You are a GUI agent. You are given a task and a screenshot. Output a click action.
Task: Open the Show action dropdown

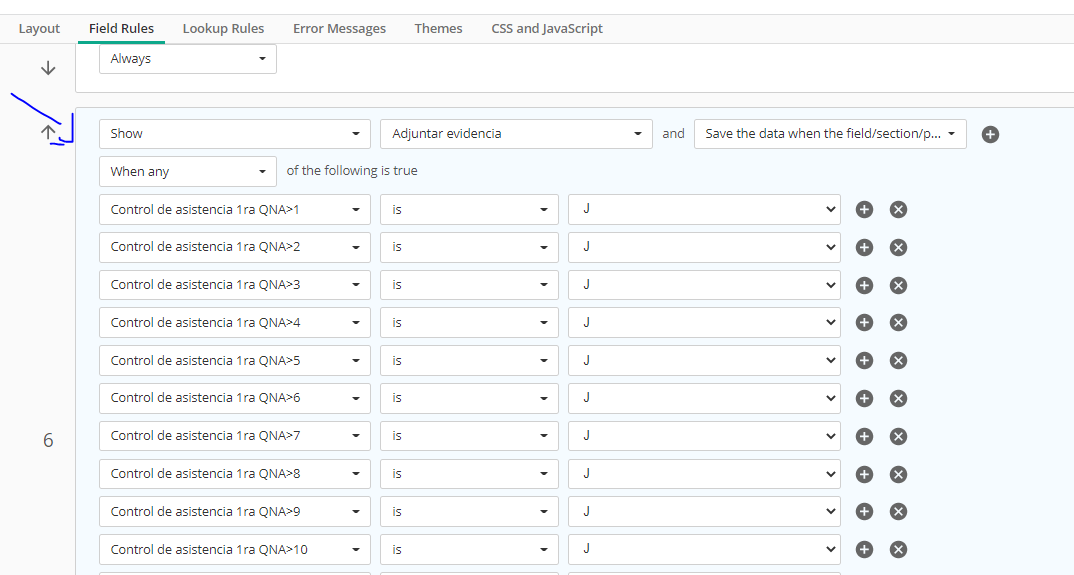pyautogui.click(x=235, y=134)
